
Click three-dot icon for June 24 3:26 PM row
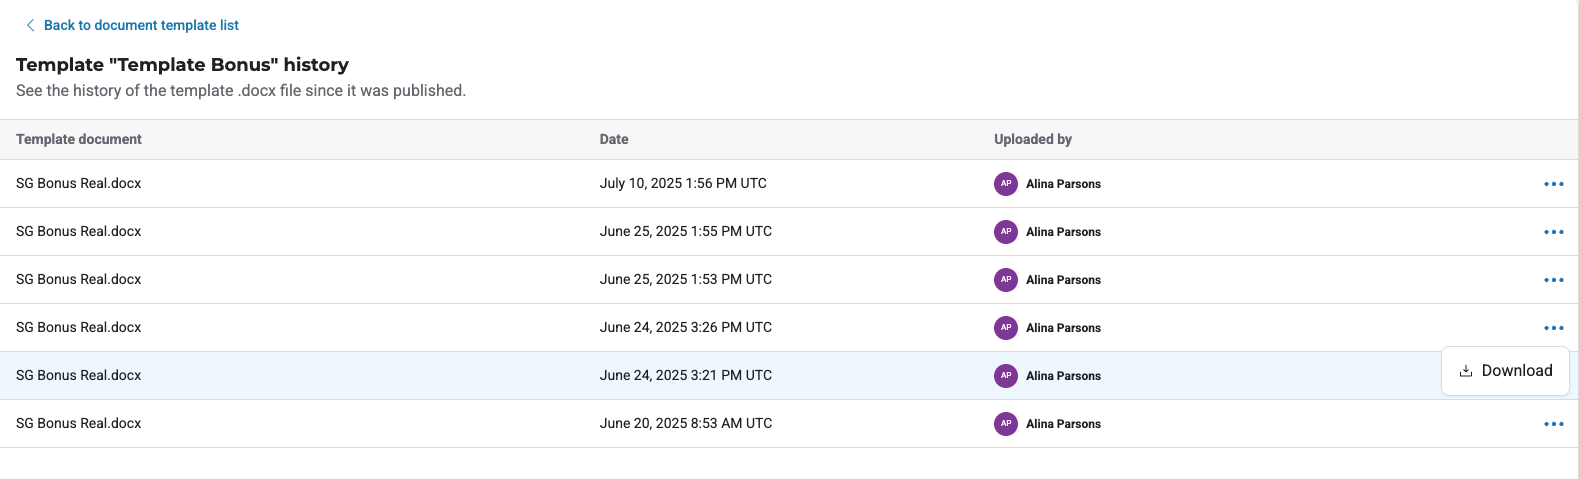pyautogui.click(x=1553, y=328)
